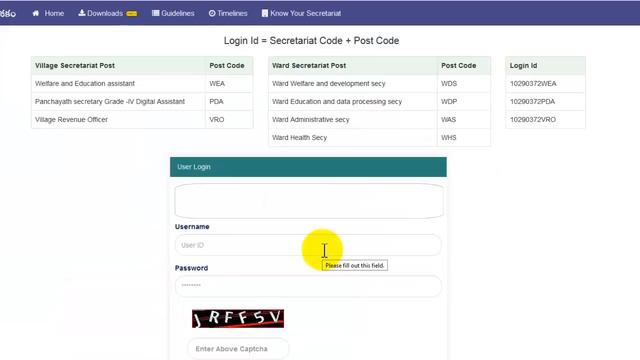The width and height of the screenshot is (640, 360).
Task: Click the WEA post code cell
Action: coord(229,83)
